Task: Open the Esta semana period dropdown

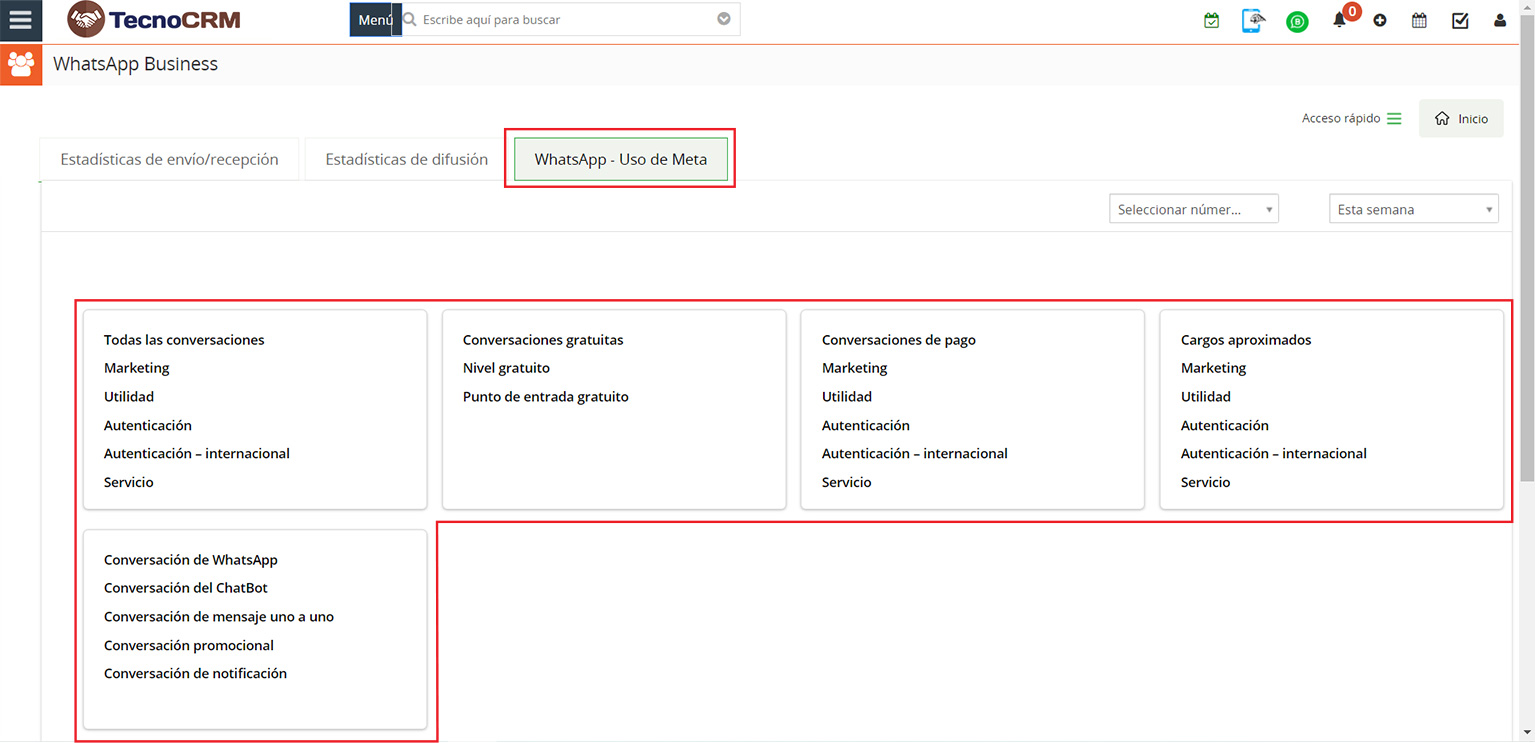Action: click(1412, 209)
